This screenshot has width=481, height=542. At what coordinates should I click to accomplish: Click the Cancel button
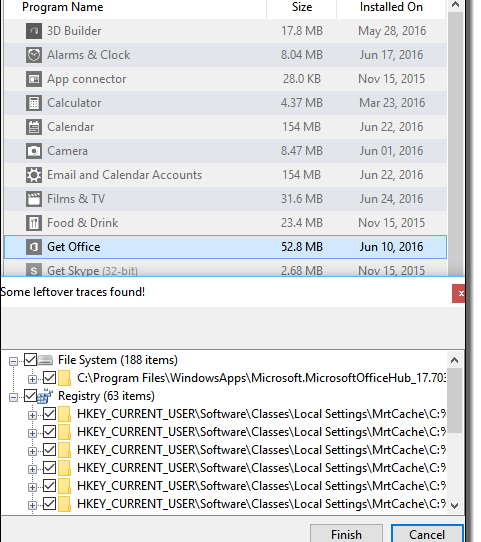(x=427, y=534)
